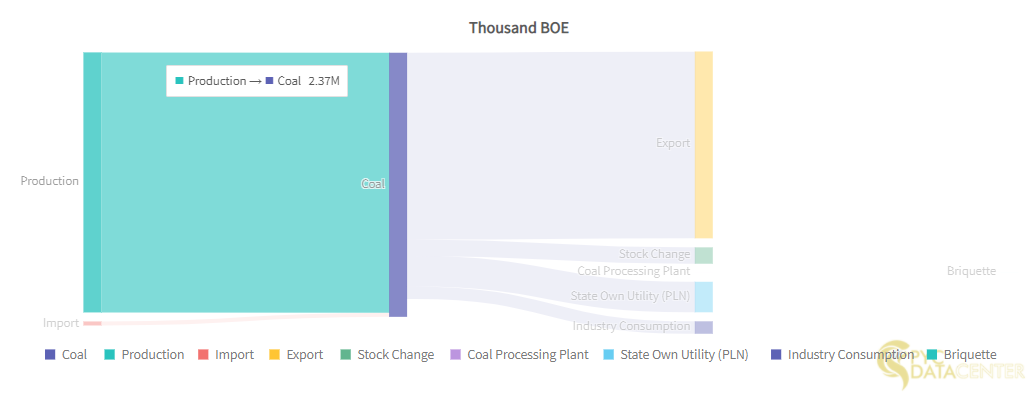Toggle the Coal legend swatch
The width and height of the screenshot is (1033, 396).
(50, 354)
